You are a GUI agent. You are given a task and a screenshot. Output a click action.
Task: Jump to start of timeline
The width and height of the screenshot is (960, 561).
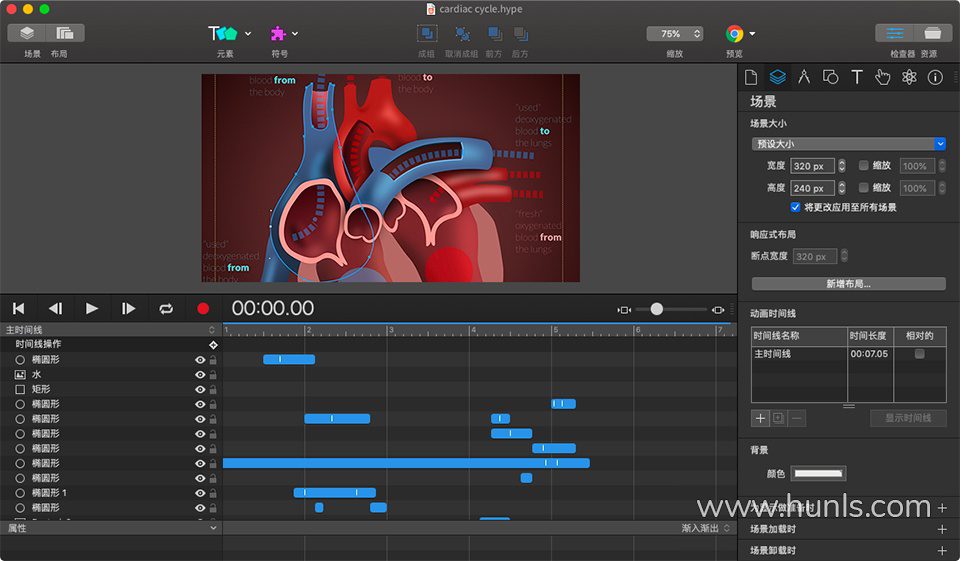click(18, 309)
